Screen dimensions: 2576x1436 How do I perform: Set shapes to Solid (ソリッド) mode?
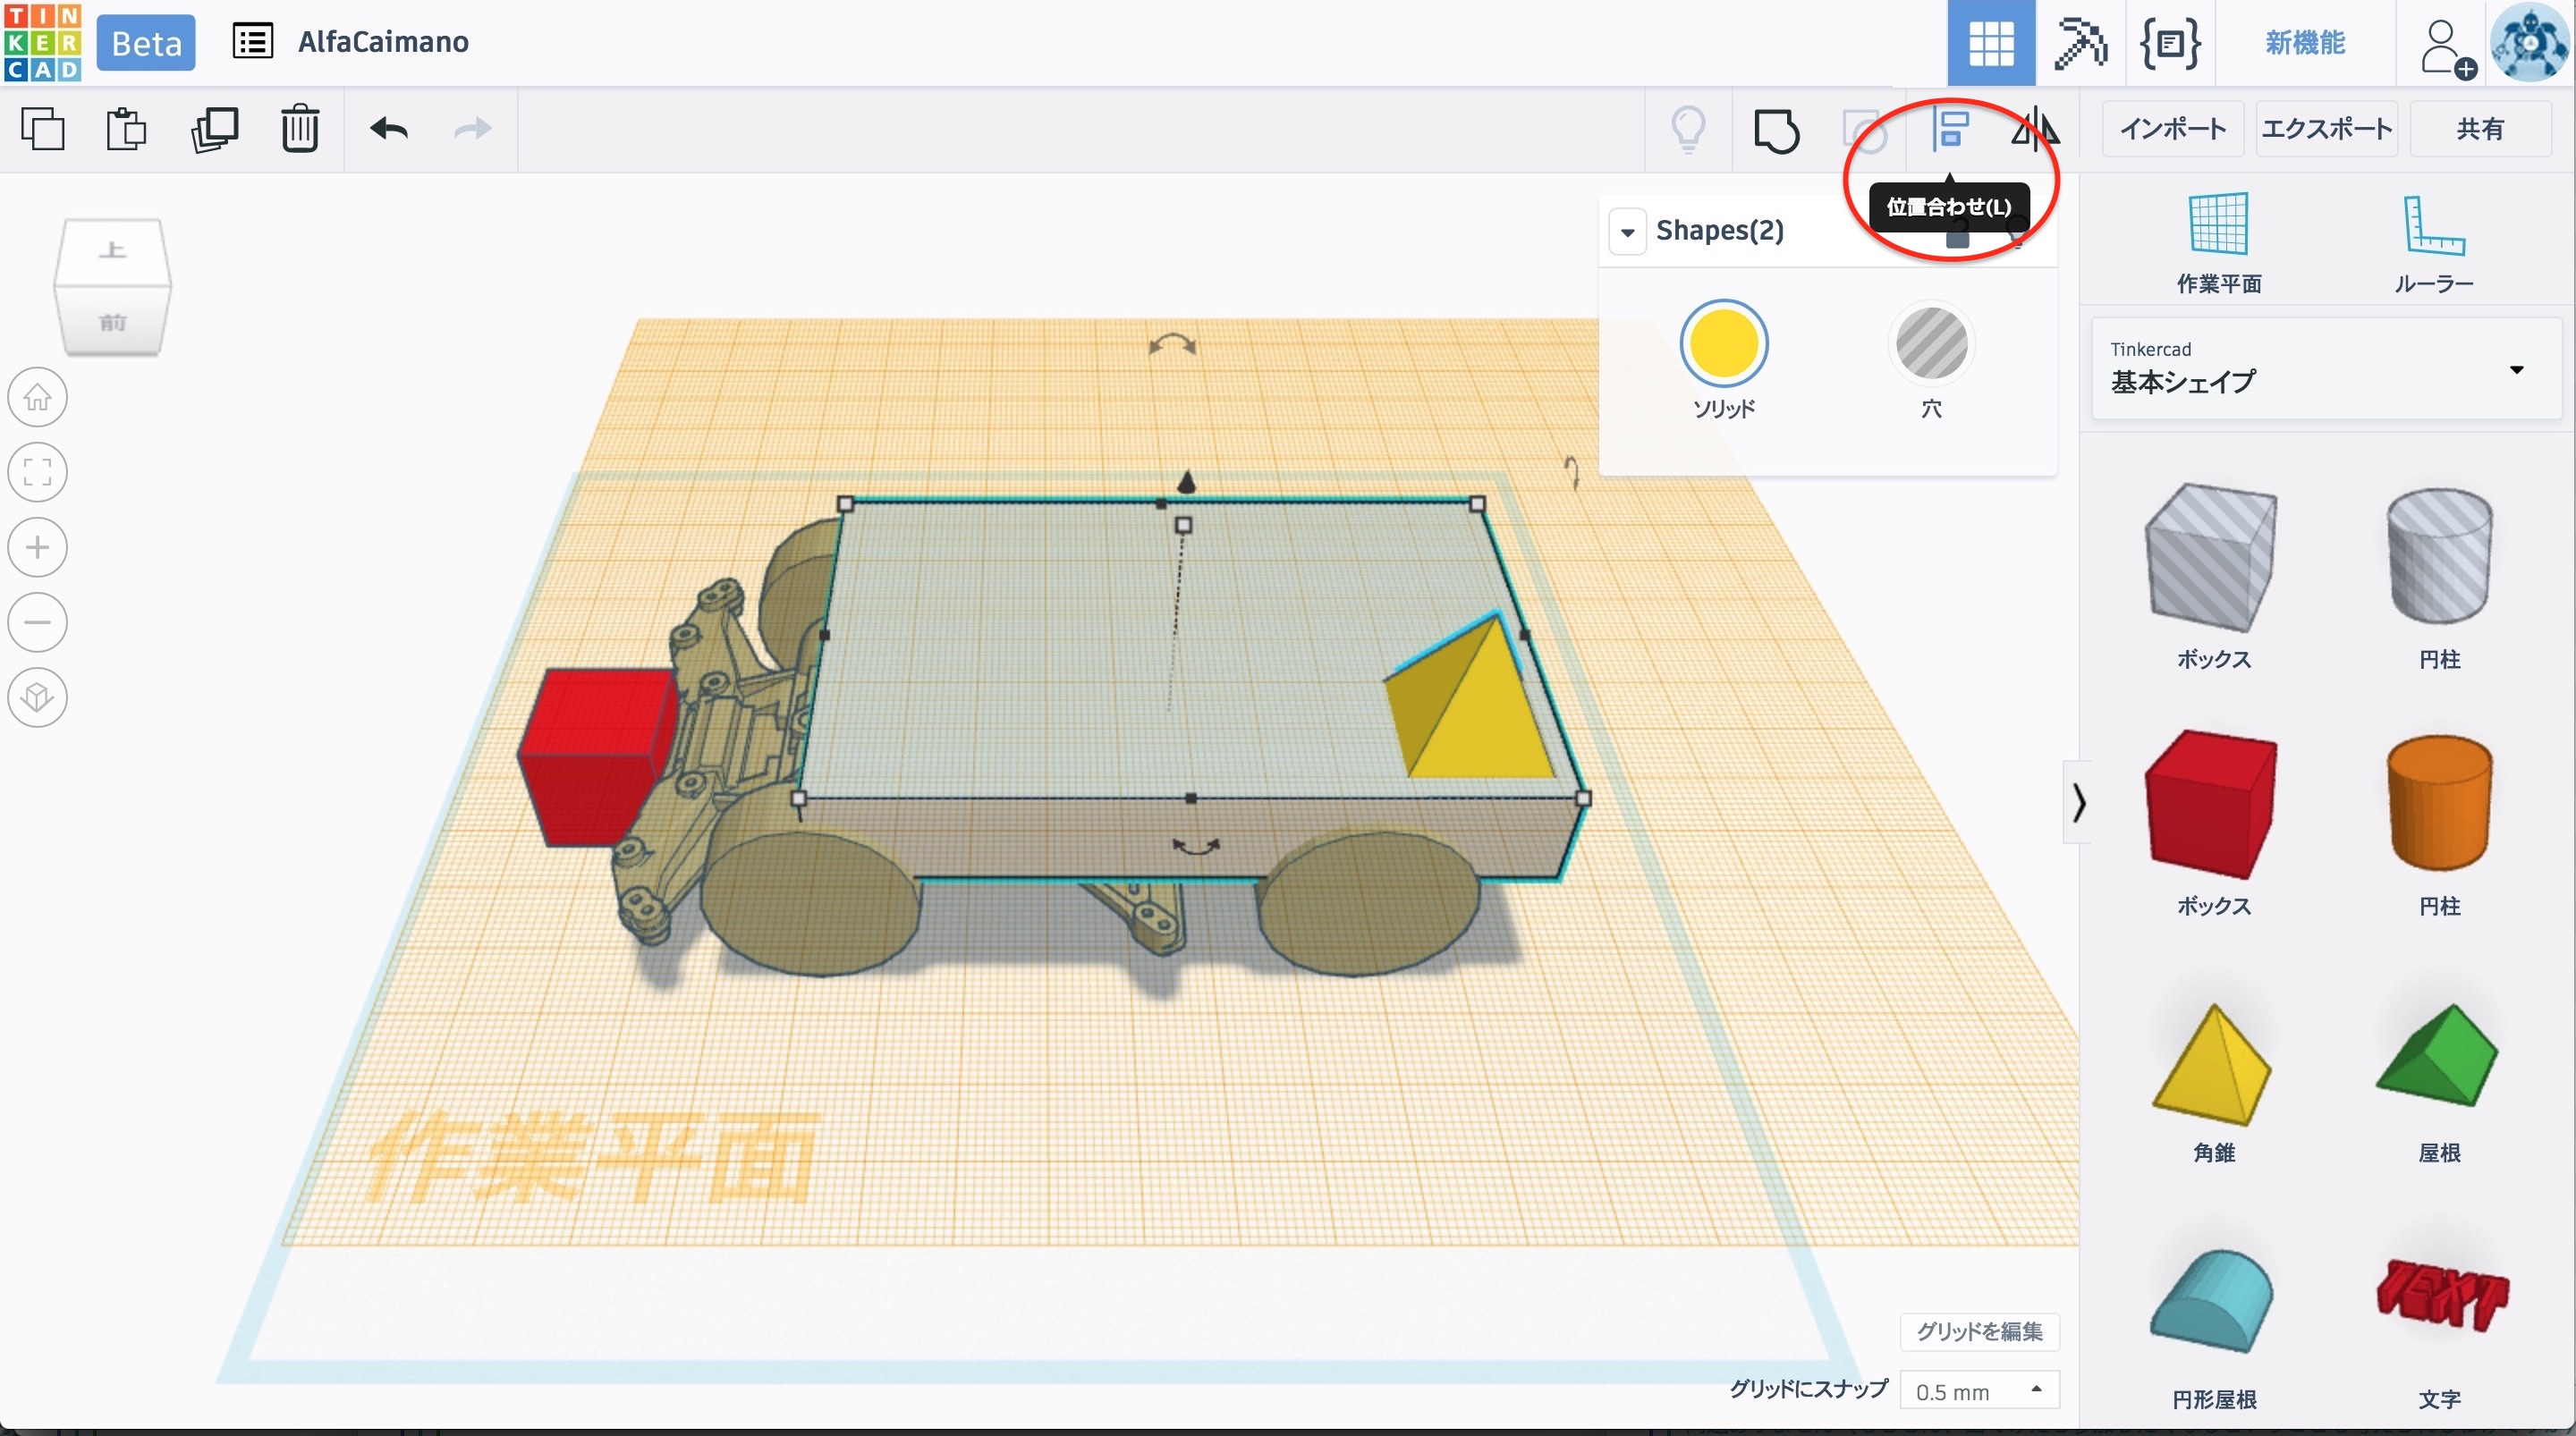1723,344
